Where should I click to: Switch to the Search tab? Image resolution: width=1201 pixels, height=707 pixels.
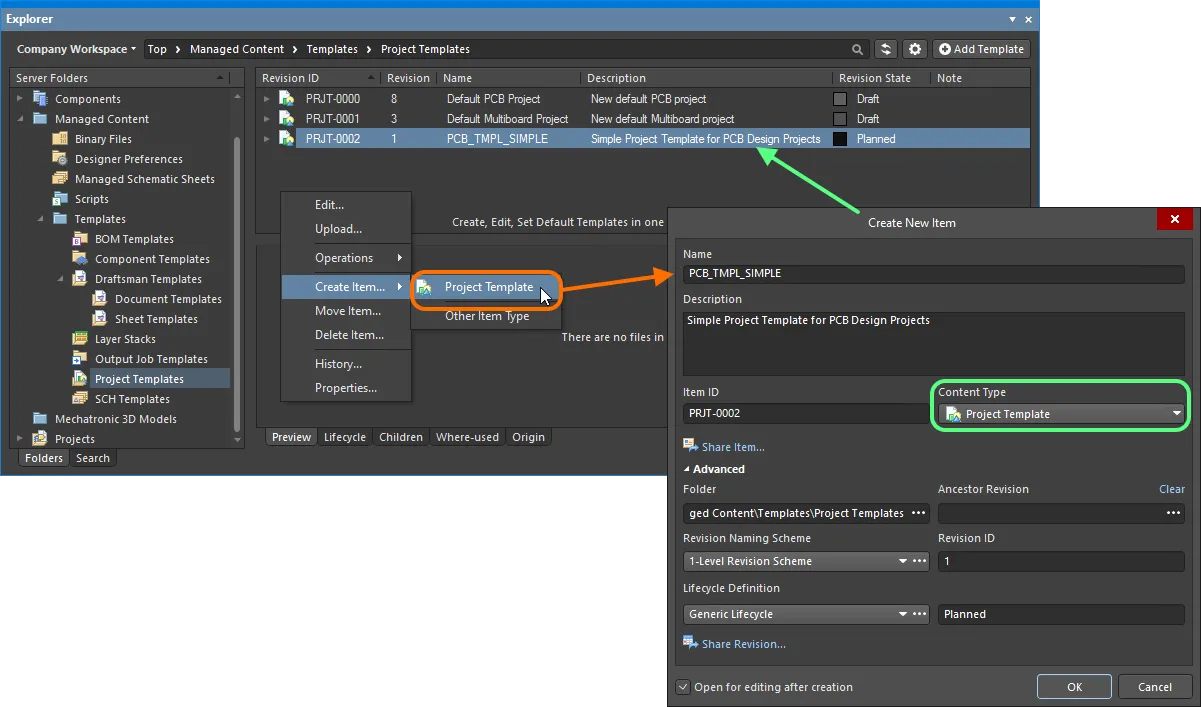tap(93, 458)
